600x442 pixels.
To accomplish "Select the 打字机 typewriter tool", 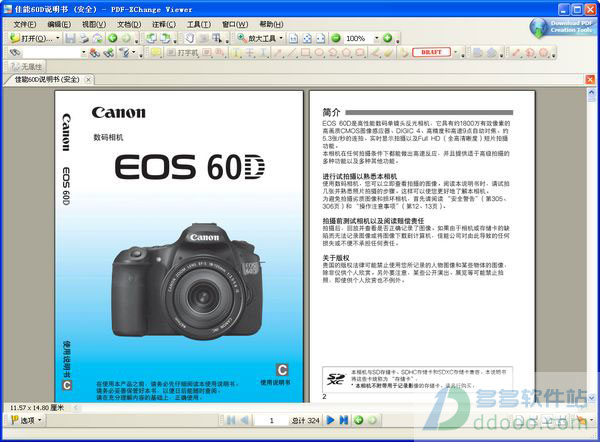I will click(x=183, y=53).
